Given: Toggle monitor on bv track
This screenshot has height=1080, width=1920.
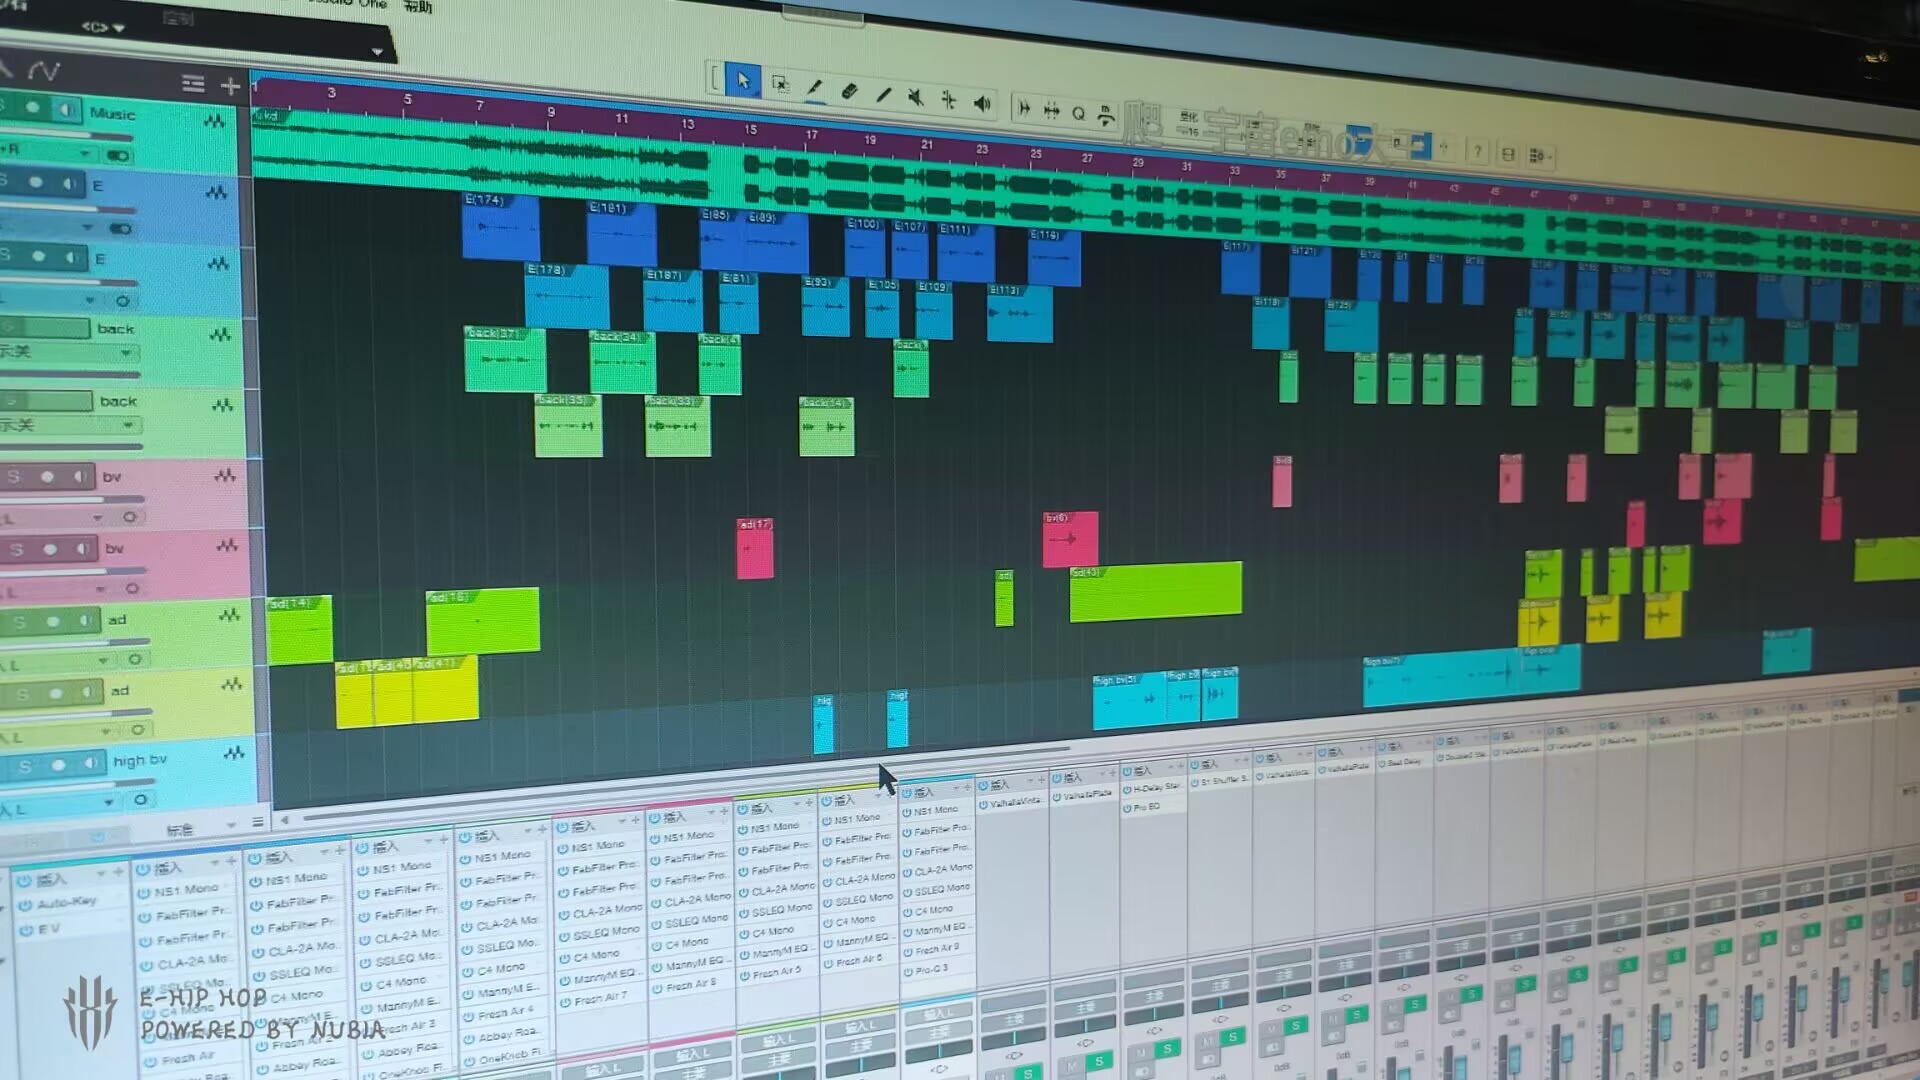Looking at the screenshot, I should pyautogui.click(x=78, y=477).
